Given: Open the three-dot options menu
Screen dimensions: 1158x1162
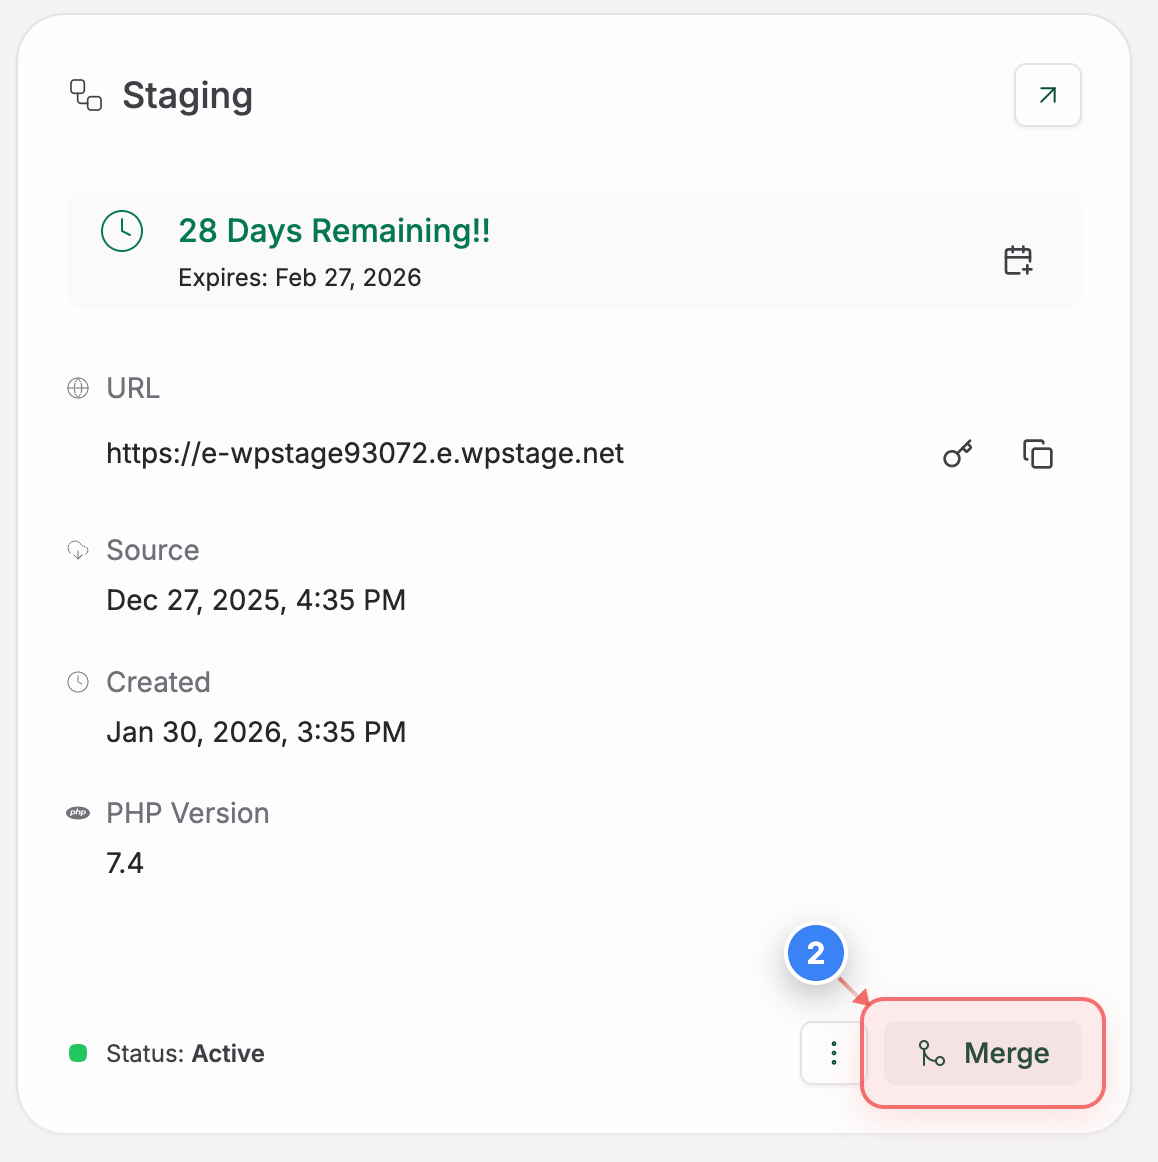Looking at the screenshot, I should [833, 1053].
